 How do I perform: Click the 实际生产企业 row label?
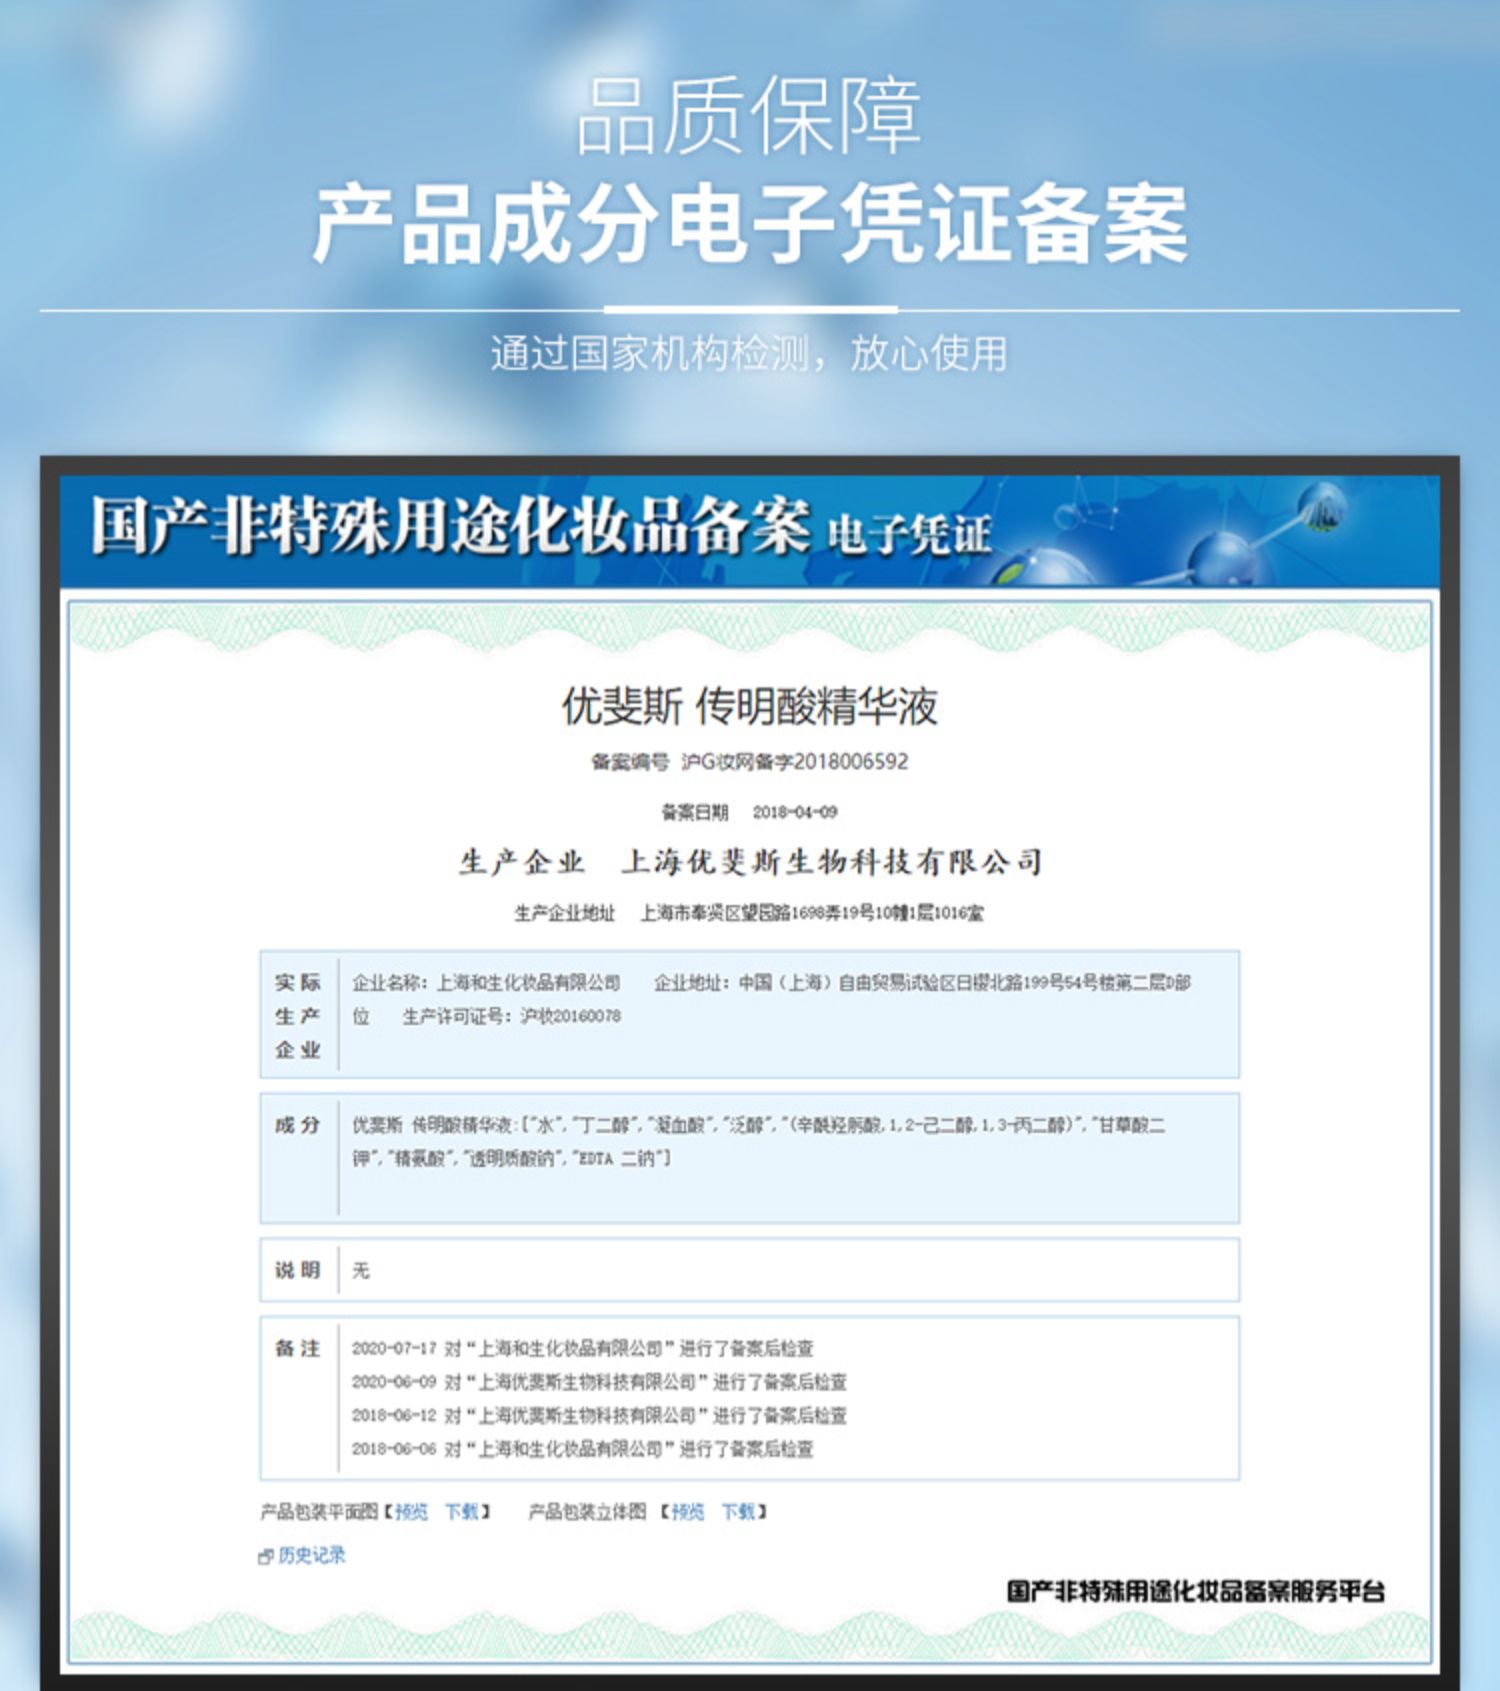click(298, 1015)
